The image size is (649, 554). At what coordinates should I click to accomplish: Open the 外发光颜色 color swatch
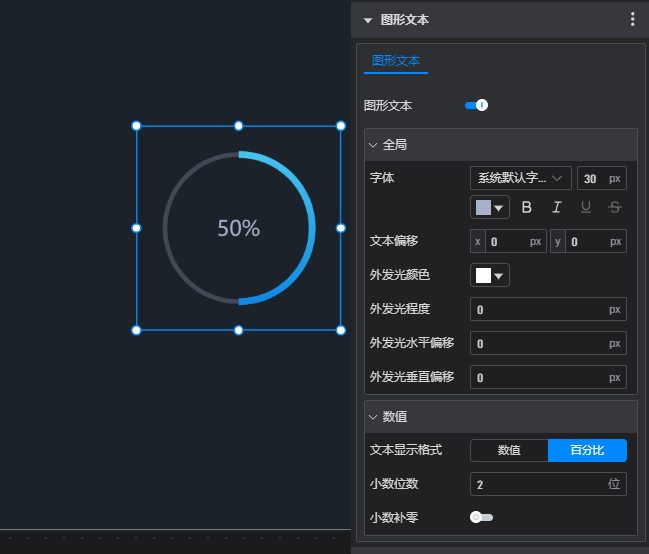click(x=490, y=275)
